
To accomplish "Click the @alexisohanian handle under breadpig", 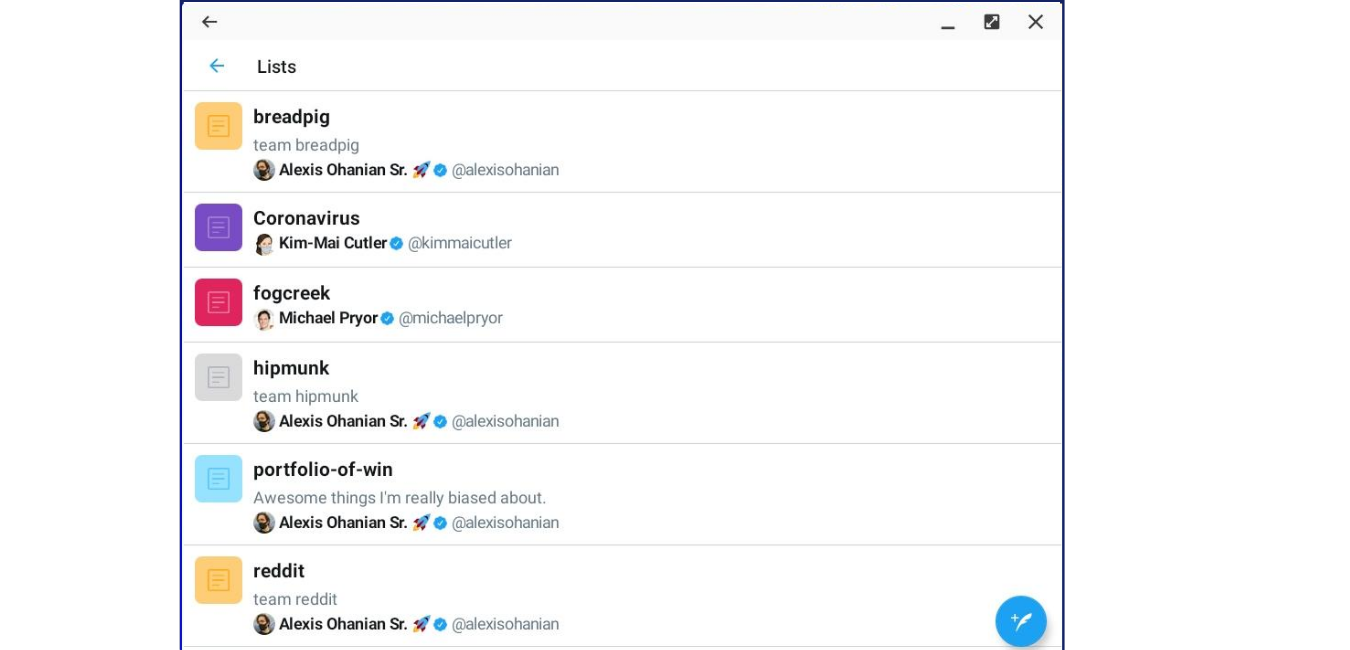I will (505, 170).
